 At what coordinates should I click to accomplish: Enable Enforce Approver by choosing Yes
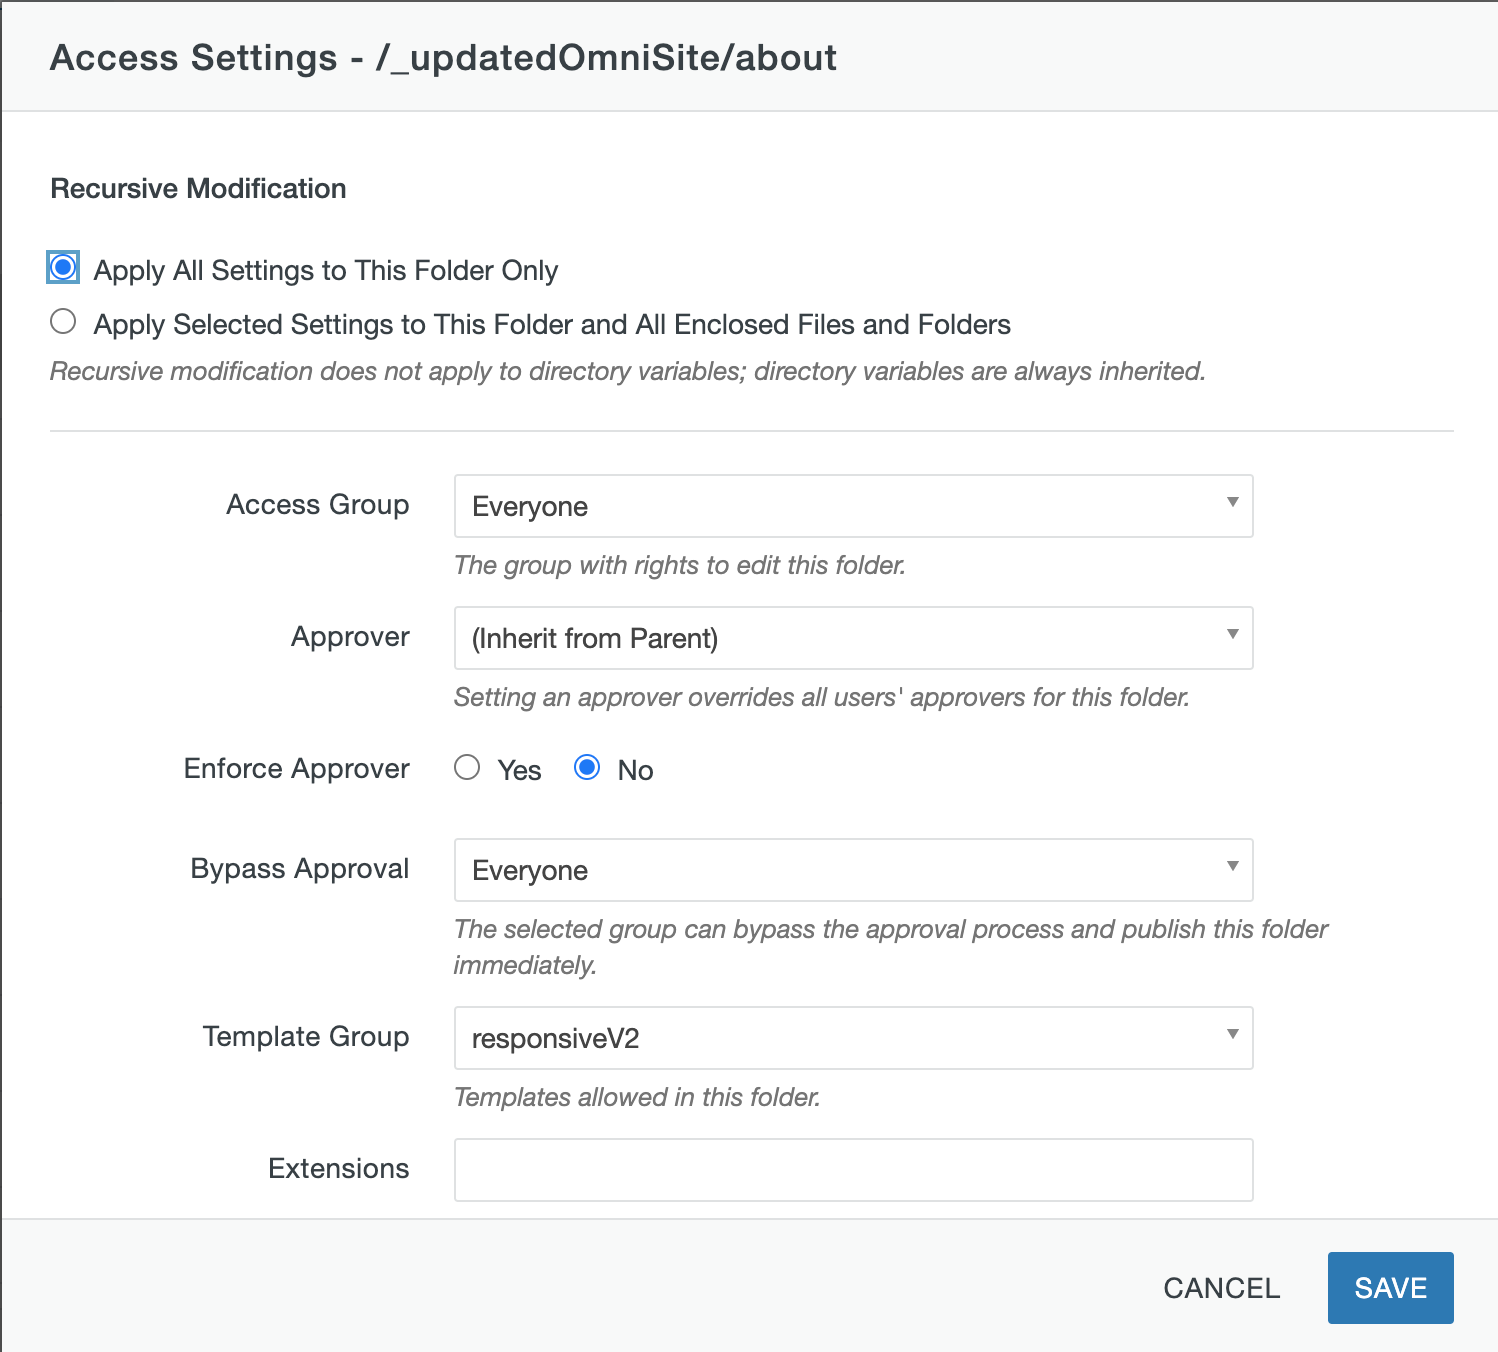467,766
